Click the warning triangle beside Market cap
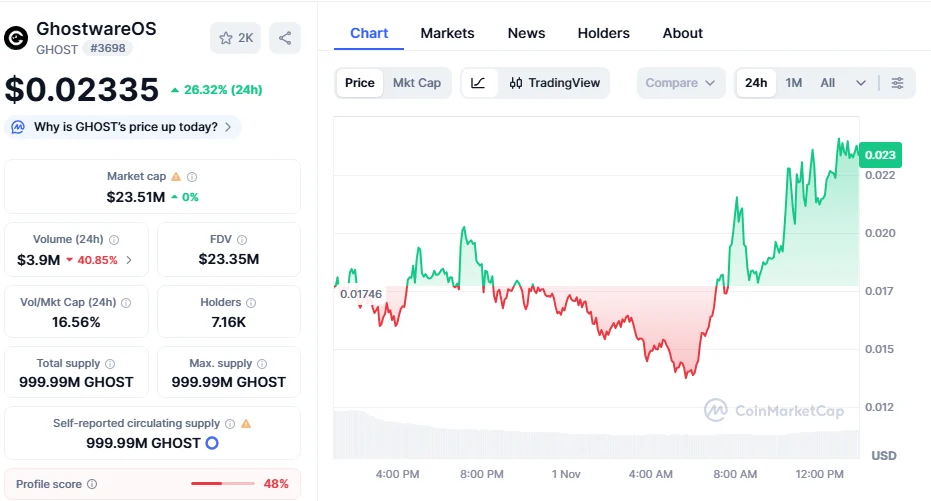Screen dimensions: 931x501 (176, 177)
